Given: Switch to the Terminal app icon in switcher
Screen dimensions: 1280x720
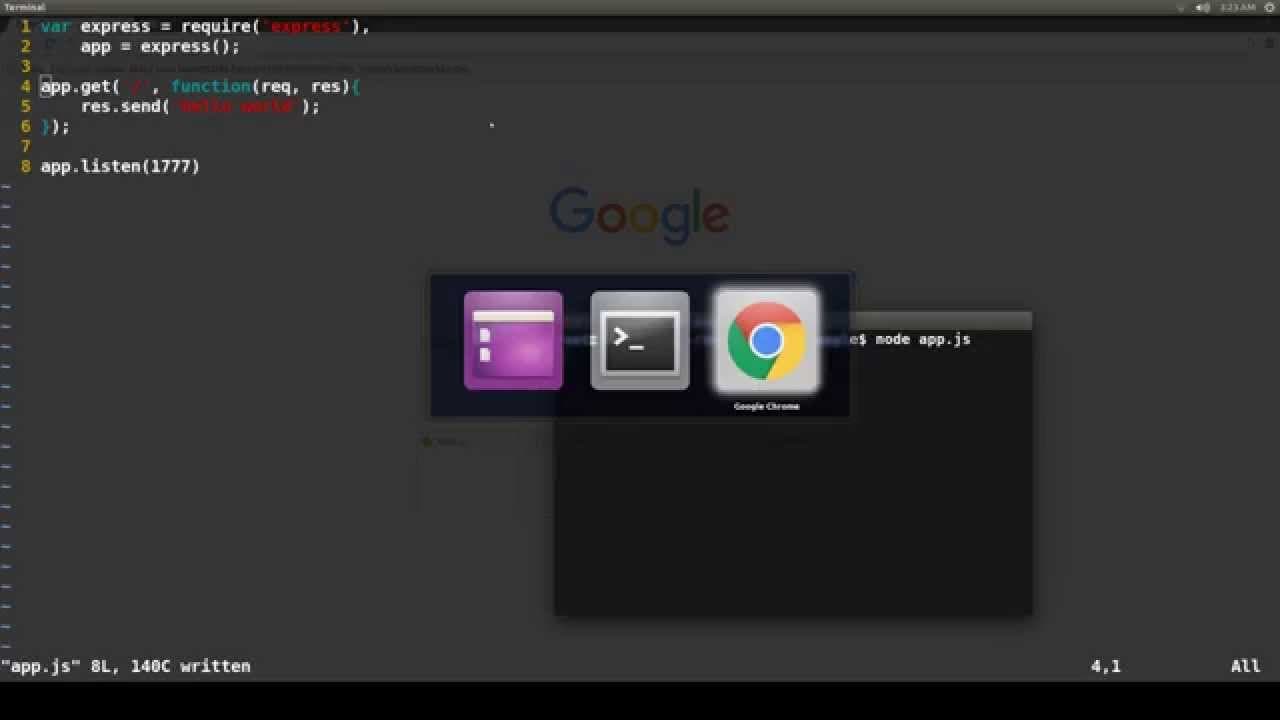Looking at the screenshot, I should pos(640,341).
